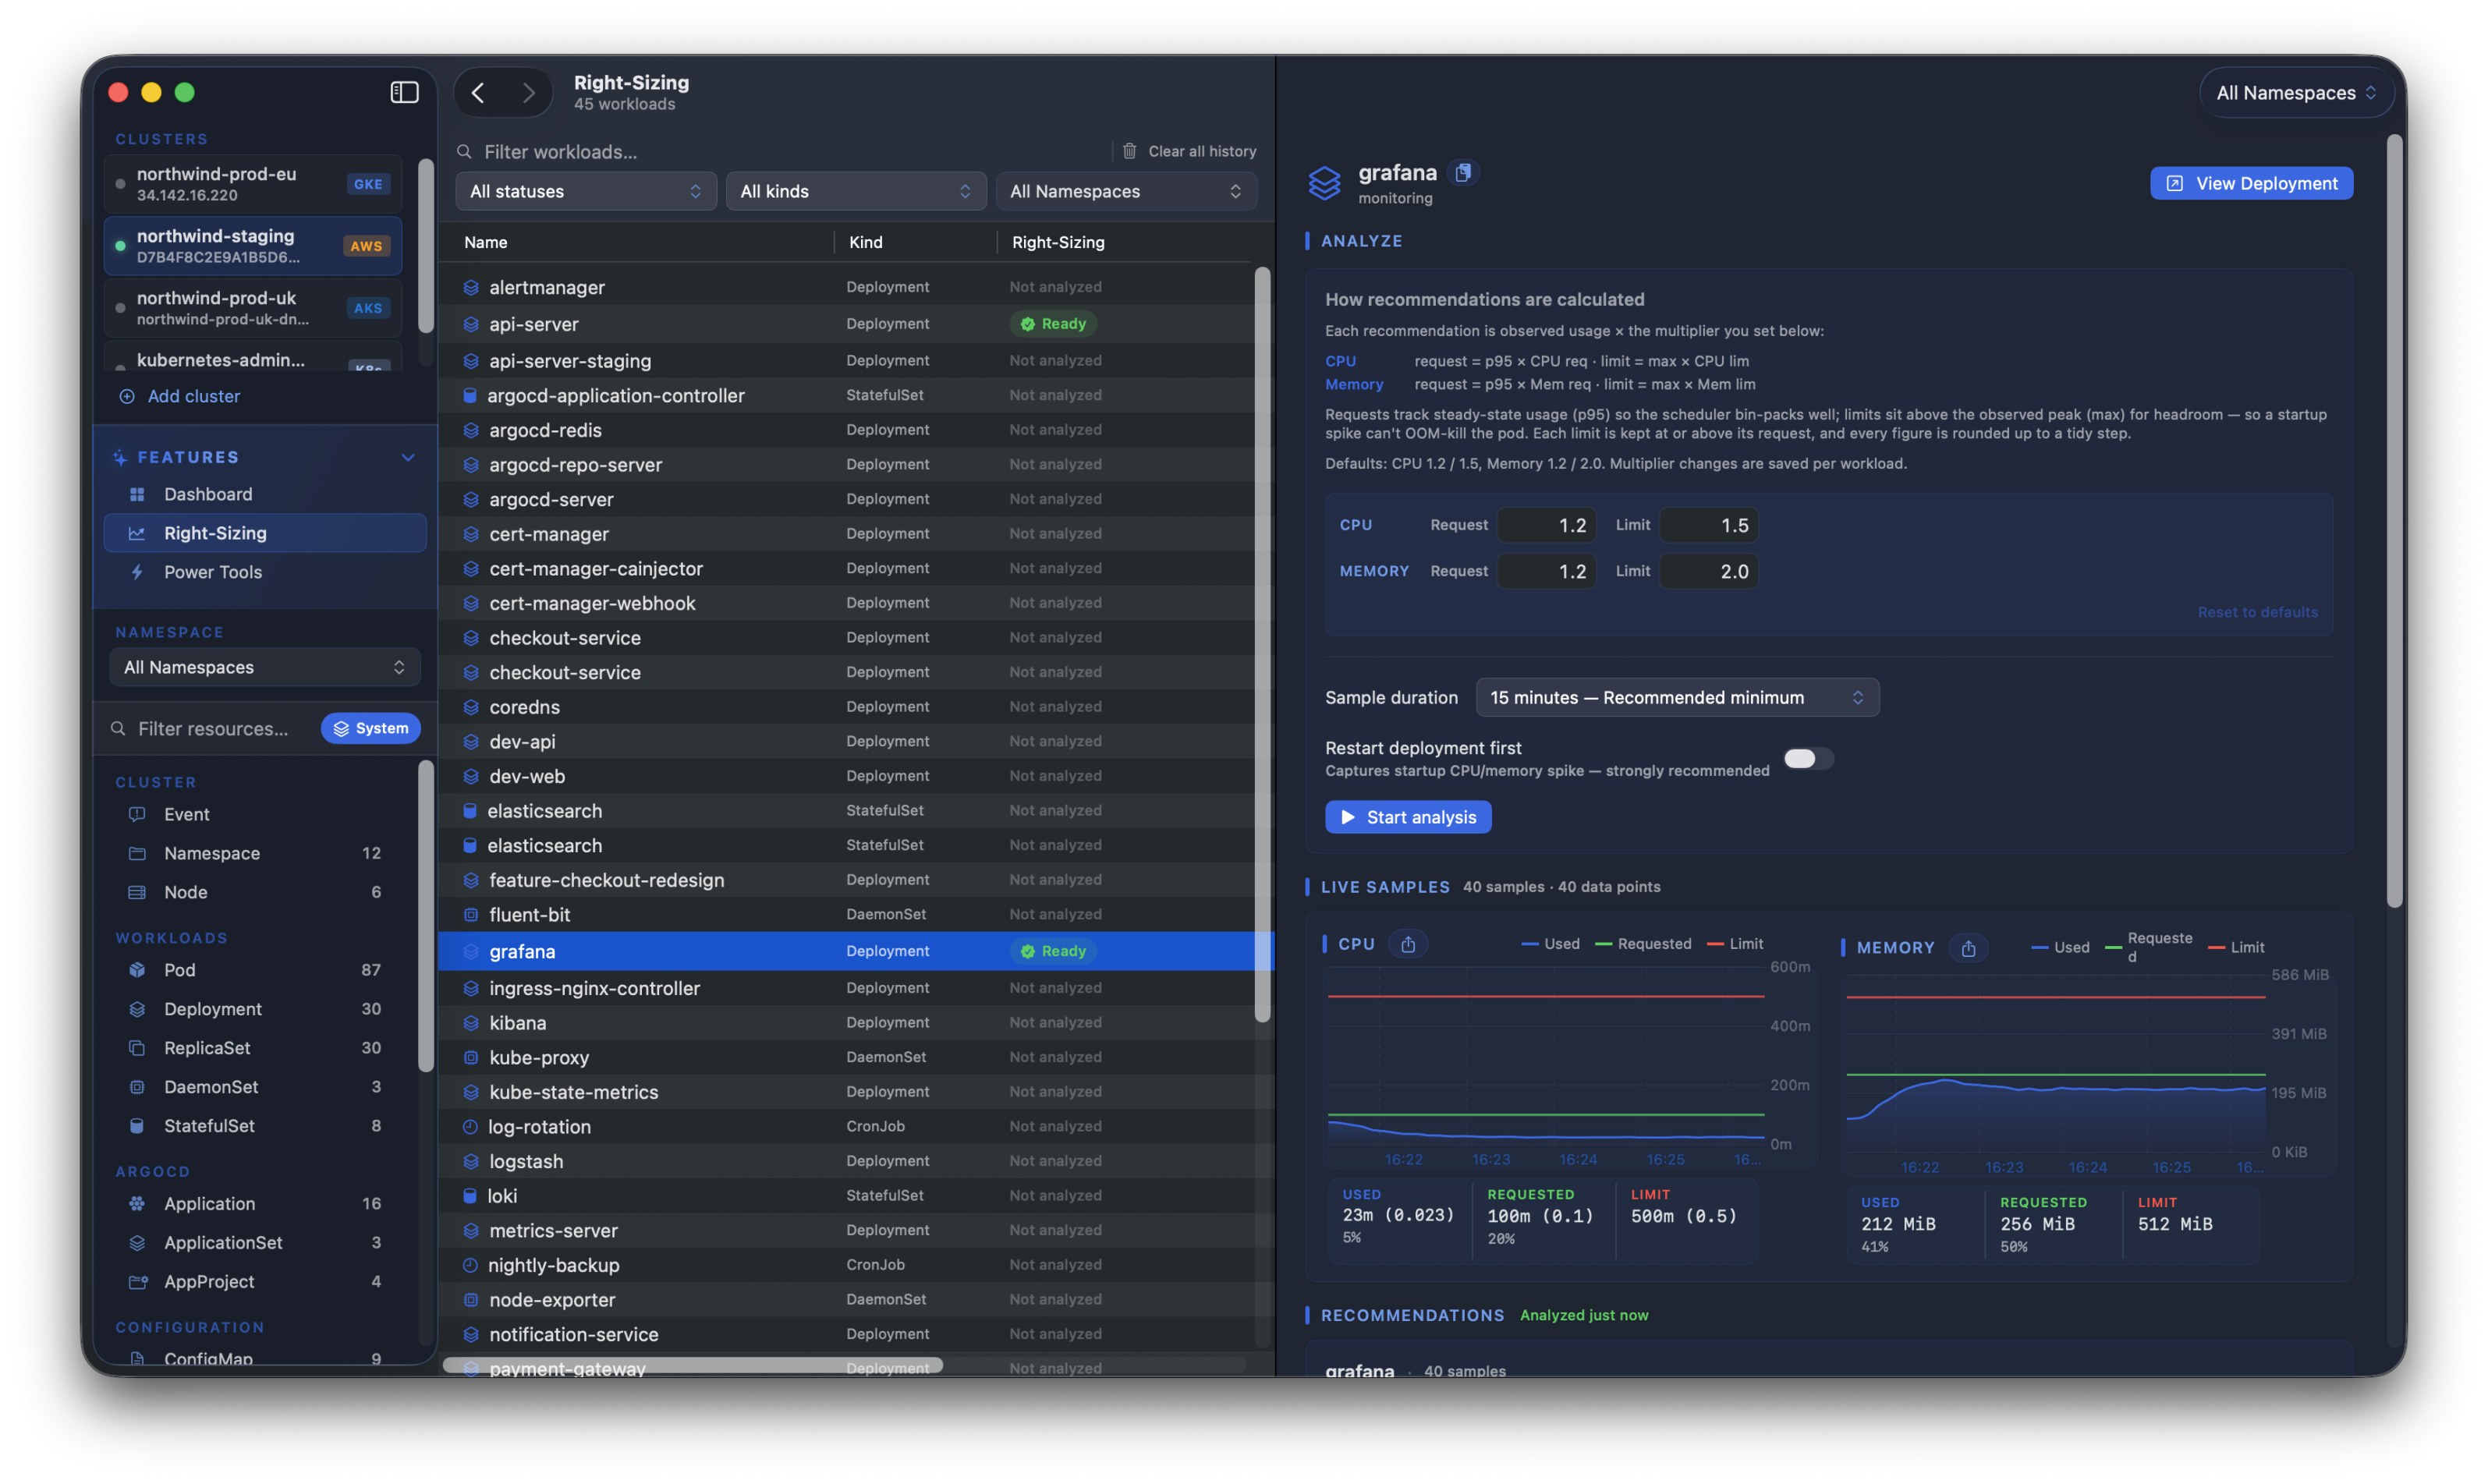Click the Namespace folder icon
This screenshot has width=2488, height=1484.
click(x=137, y=853)
